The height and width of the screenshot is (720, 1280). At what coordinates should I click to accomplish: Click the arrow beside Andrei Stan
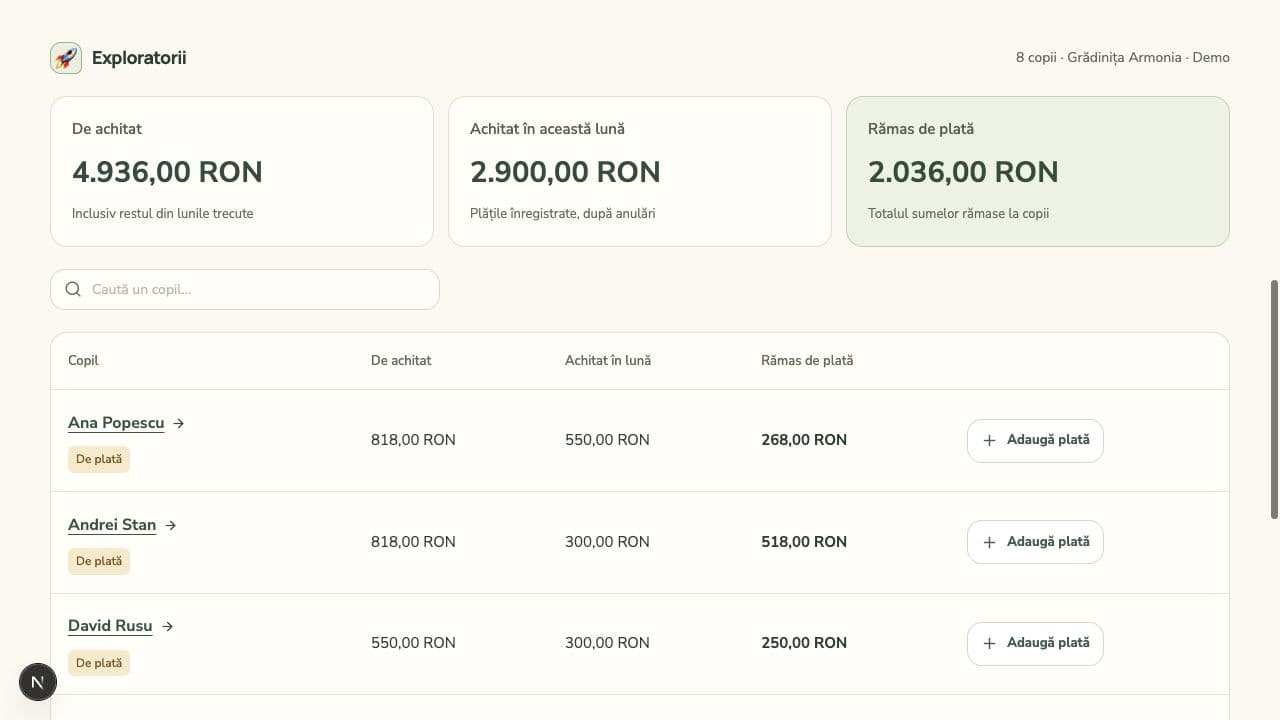(x=171, y=525)
